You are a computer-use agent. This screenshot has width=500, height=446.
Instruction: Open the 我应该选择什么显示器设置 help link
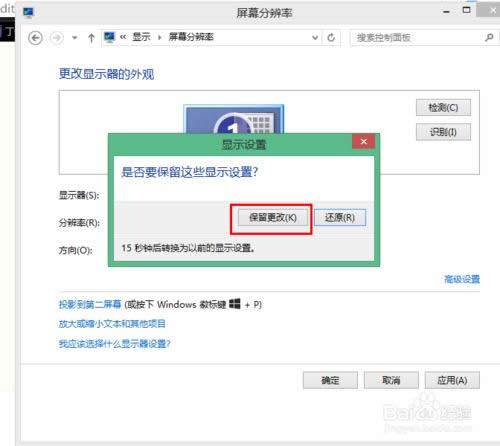click(x=114, y=344)
